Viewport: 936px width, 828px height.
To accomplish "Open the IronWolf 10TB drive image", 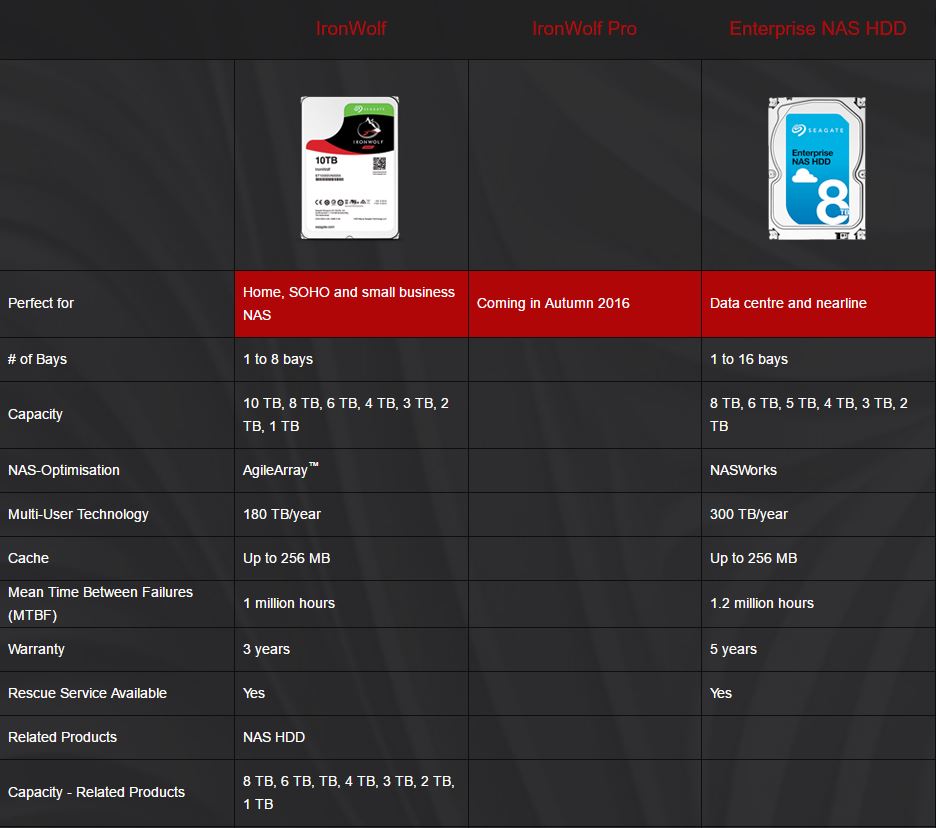I will point(350,168).
